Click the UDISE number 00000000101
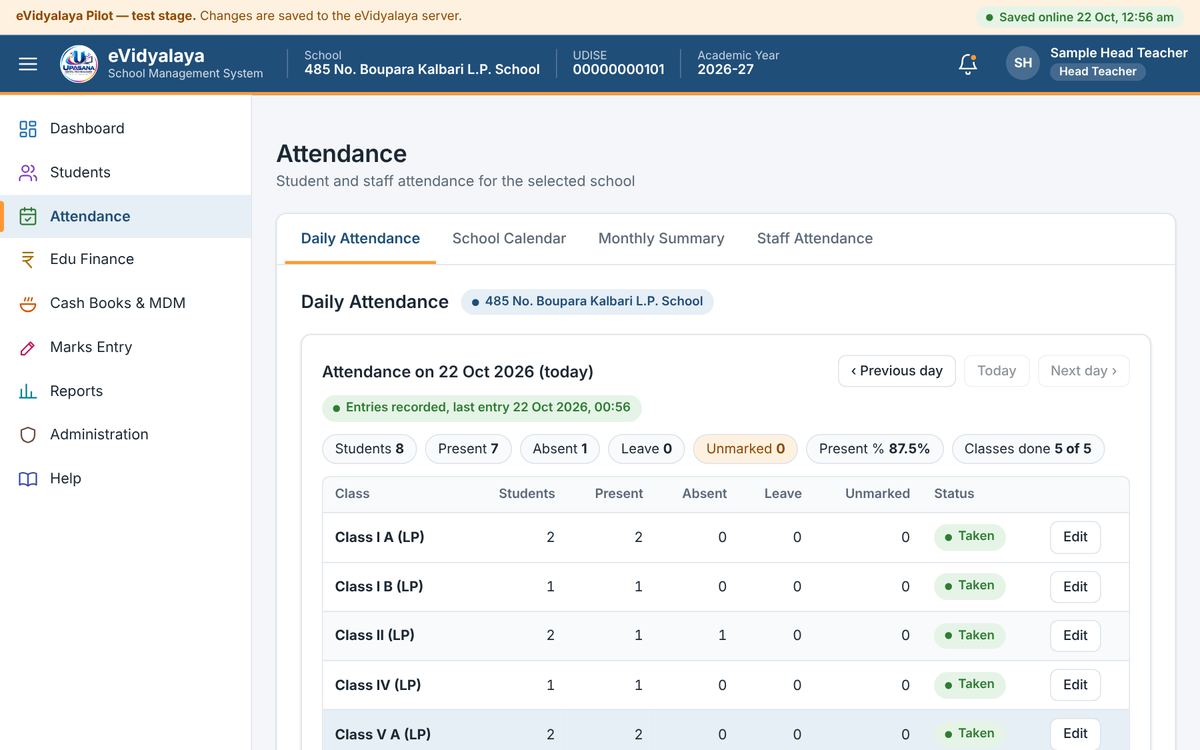The width and height of the screenshot is (1200, 750). click(x=618, y=70)
